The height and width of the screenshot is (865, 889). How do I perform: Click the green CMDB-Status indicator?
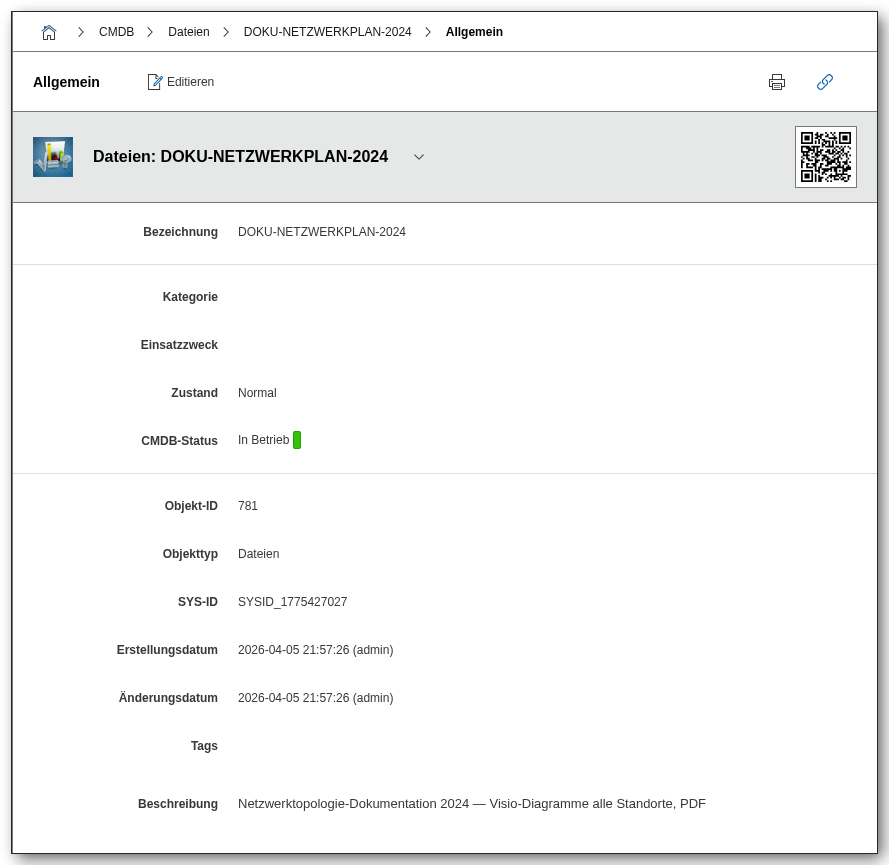[x=297, y=440]
